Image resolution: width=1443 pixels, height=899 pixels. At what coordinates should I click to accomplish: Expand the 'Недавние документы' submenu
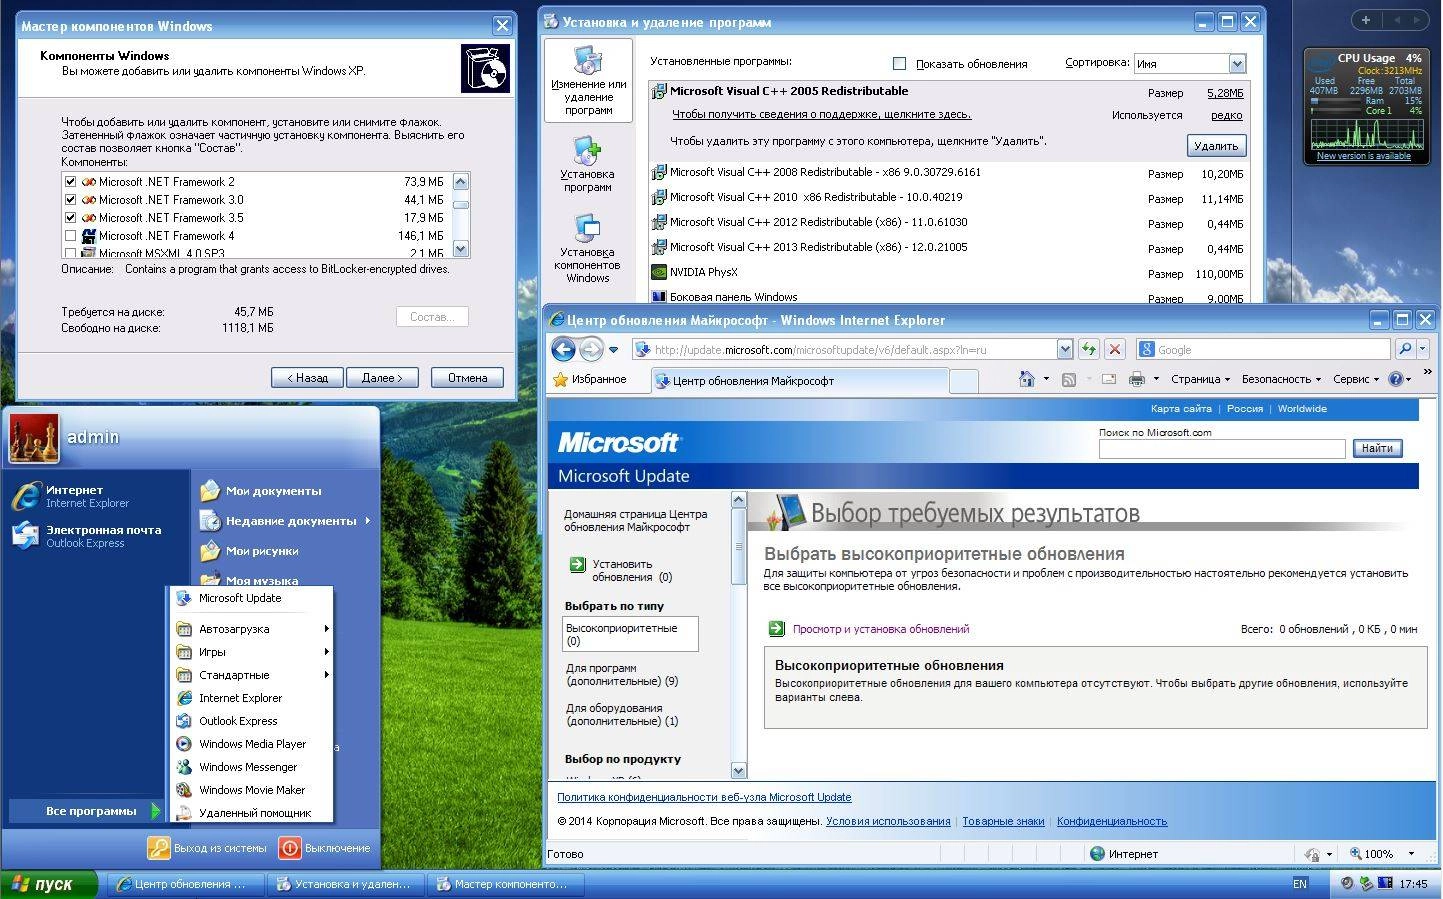pyautogui.click(x=284, y=521)
